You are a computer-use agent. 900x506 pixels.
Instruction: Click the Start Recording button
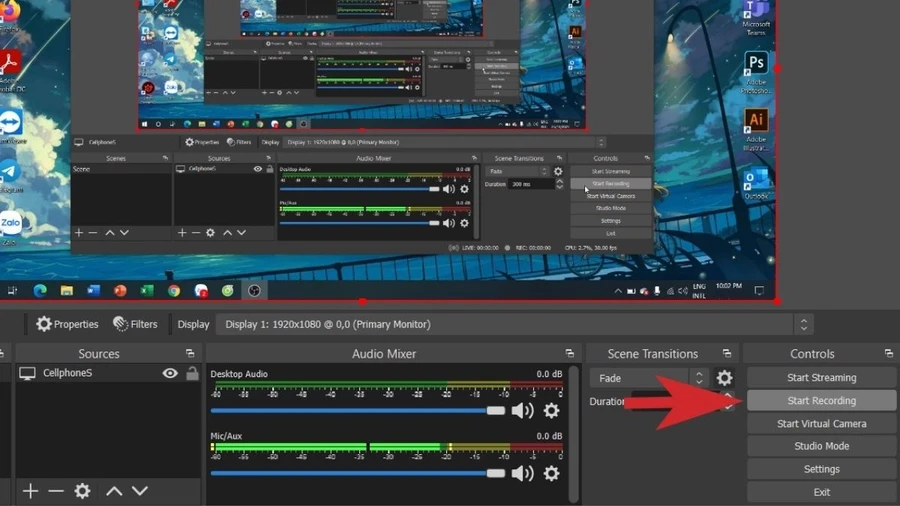(x=821, y=400)
